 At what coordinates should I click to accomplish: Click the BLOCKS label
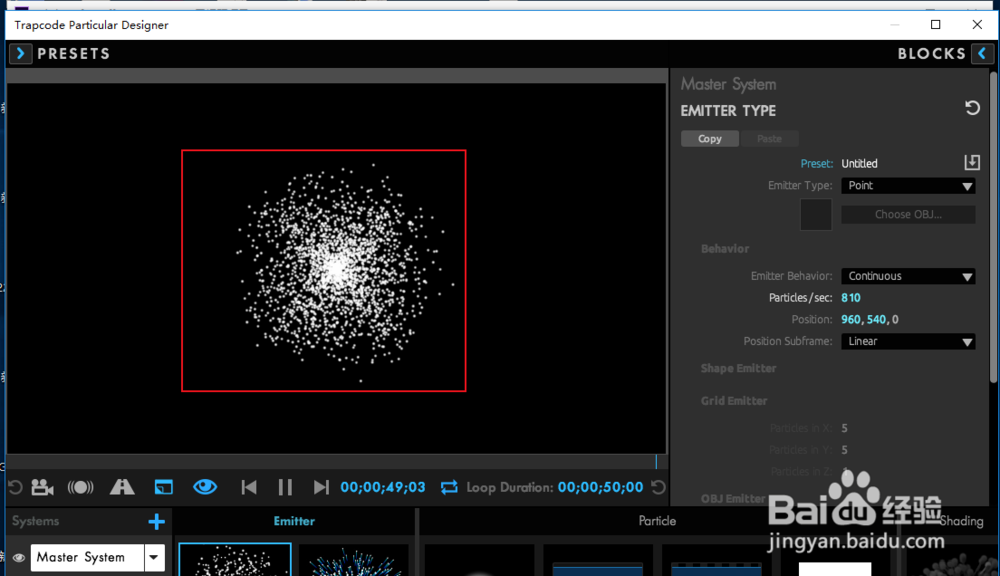[x=932, y=54]
